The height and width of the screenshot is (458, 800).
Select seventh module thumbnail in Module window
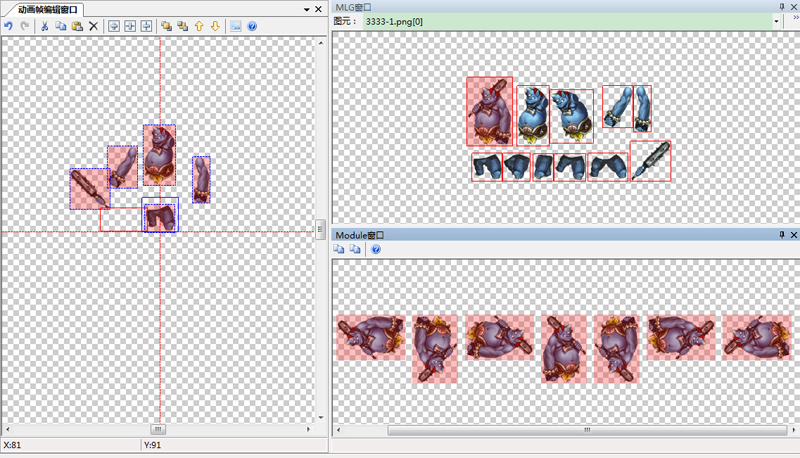tap(757, 338)
